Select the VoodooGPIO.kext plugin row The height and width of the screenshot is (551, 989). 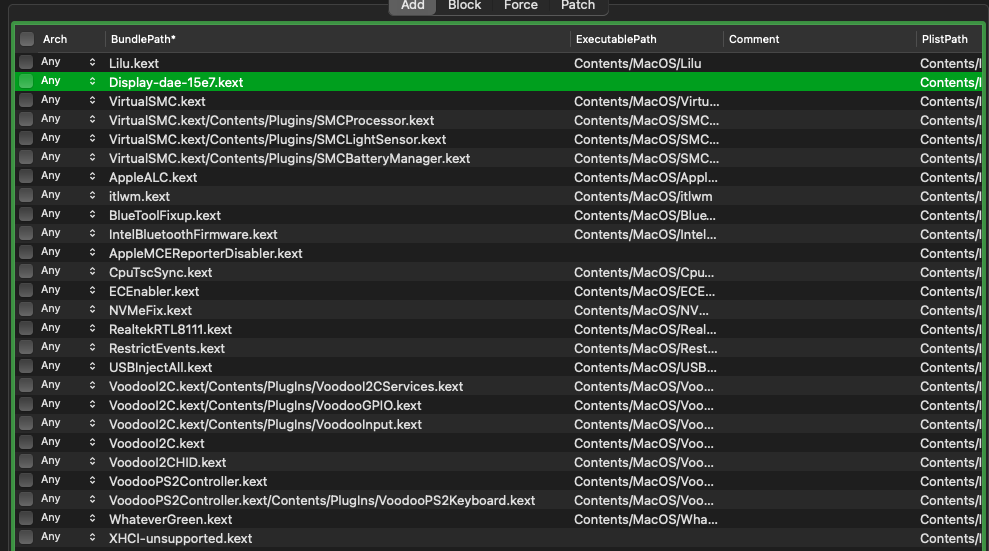(x=265, y=405)
